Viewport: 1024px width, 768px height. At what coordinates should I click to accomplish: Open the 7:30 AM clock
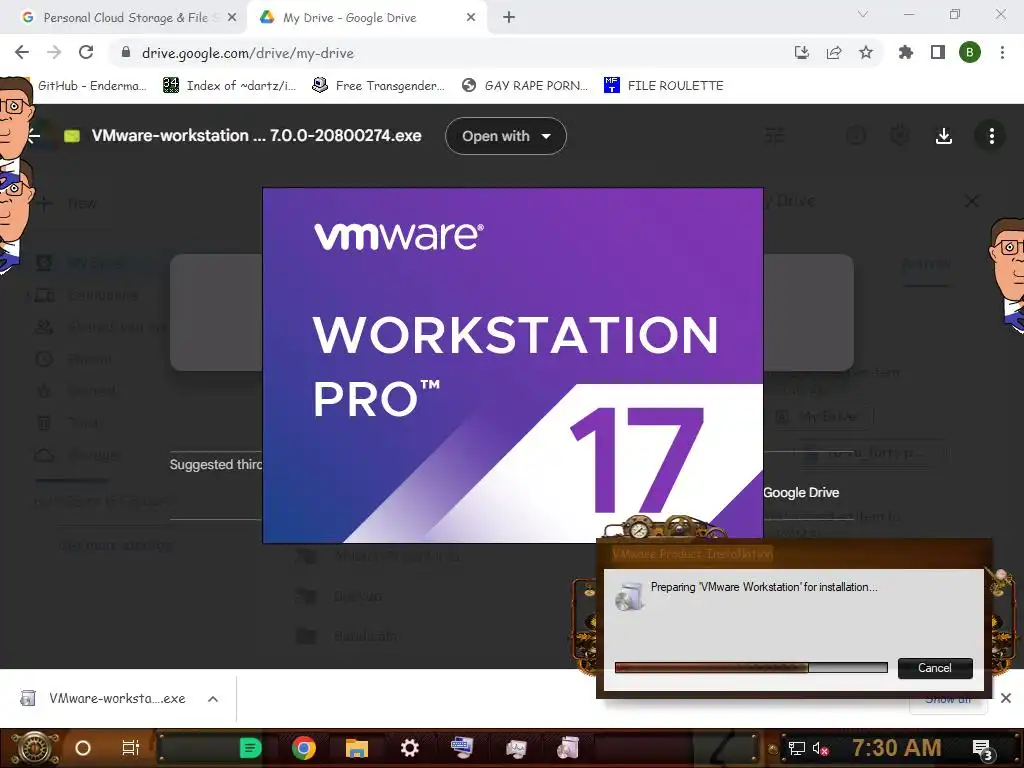(x=897, y=747)
